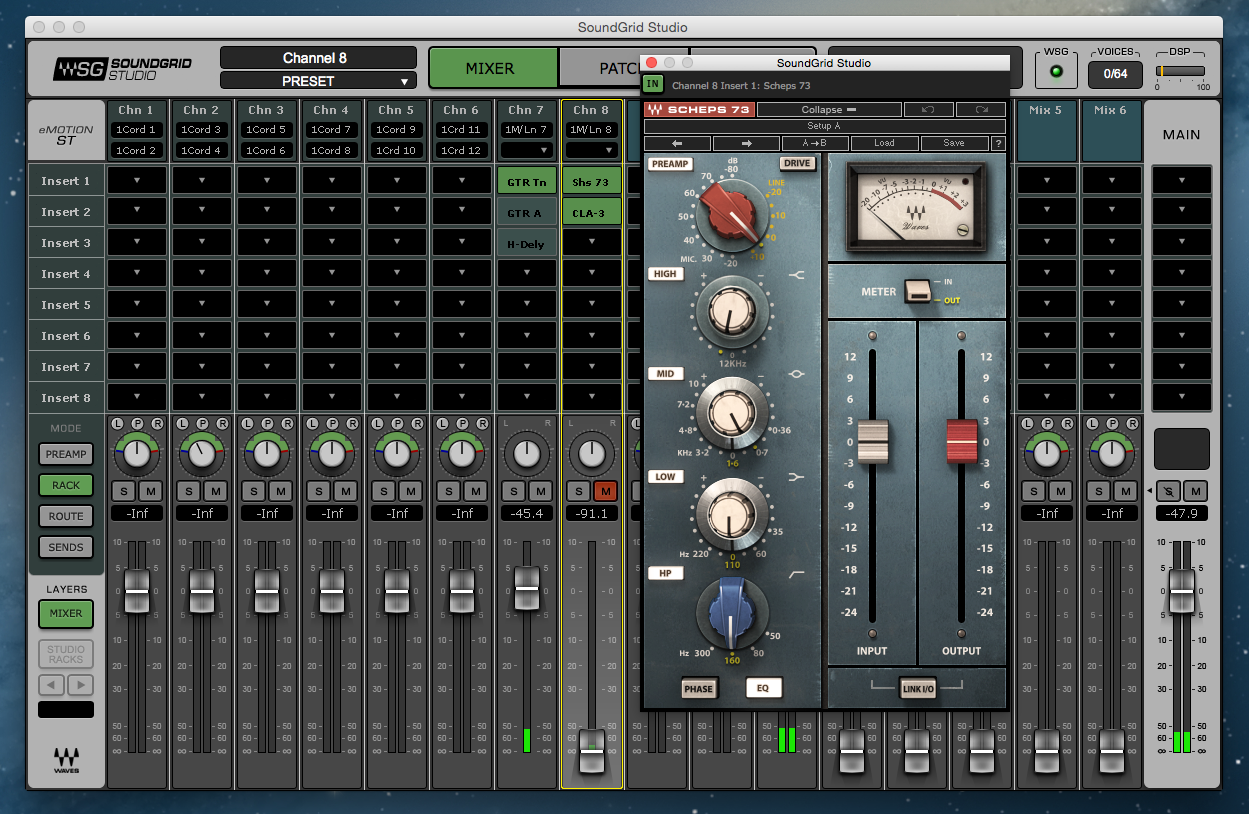Click the mid bell symbol beside MID knob
Screen dimensions: 1249x814
796,374
